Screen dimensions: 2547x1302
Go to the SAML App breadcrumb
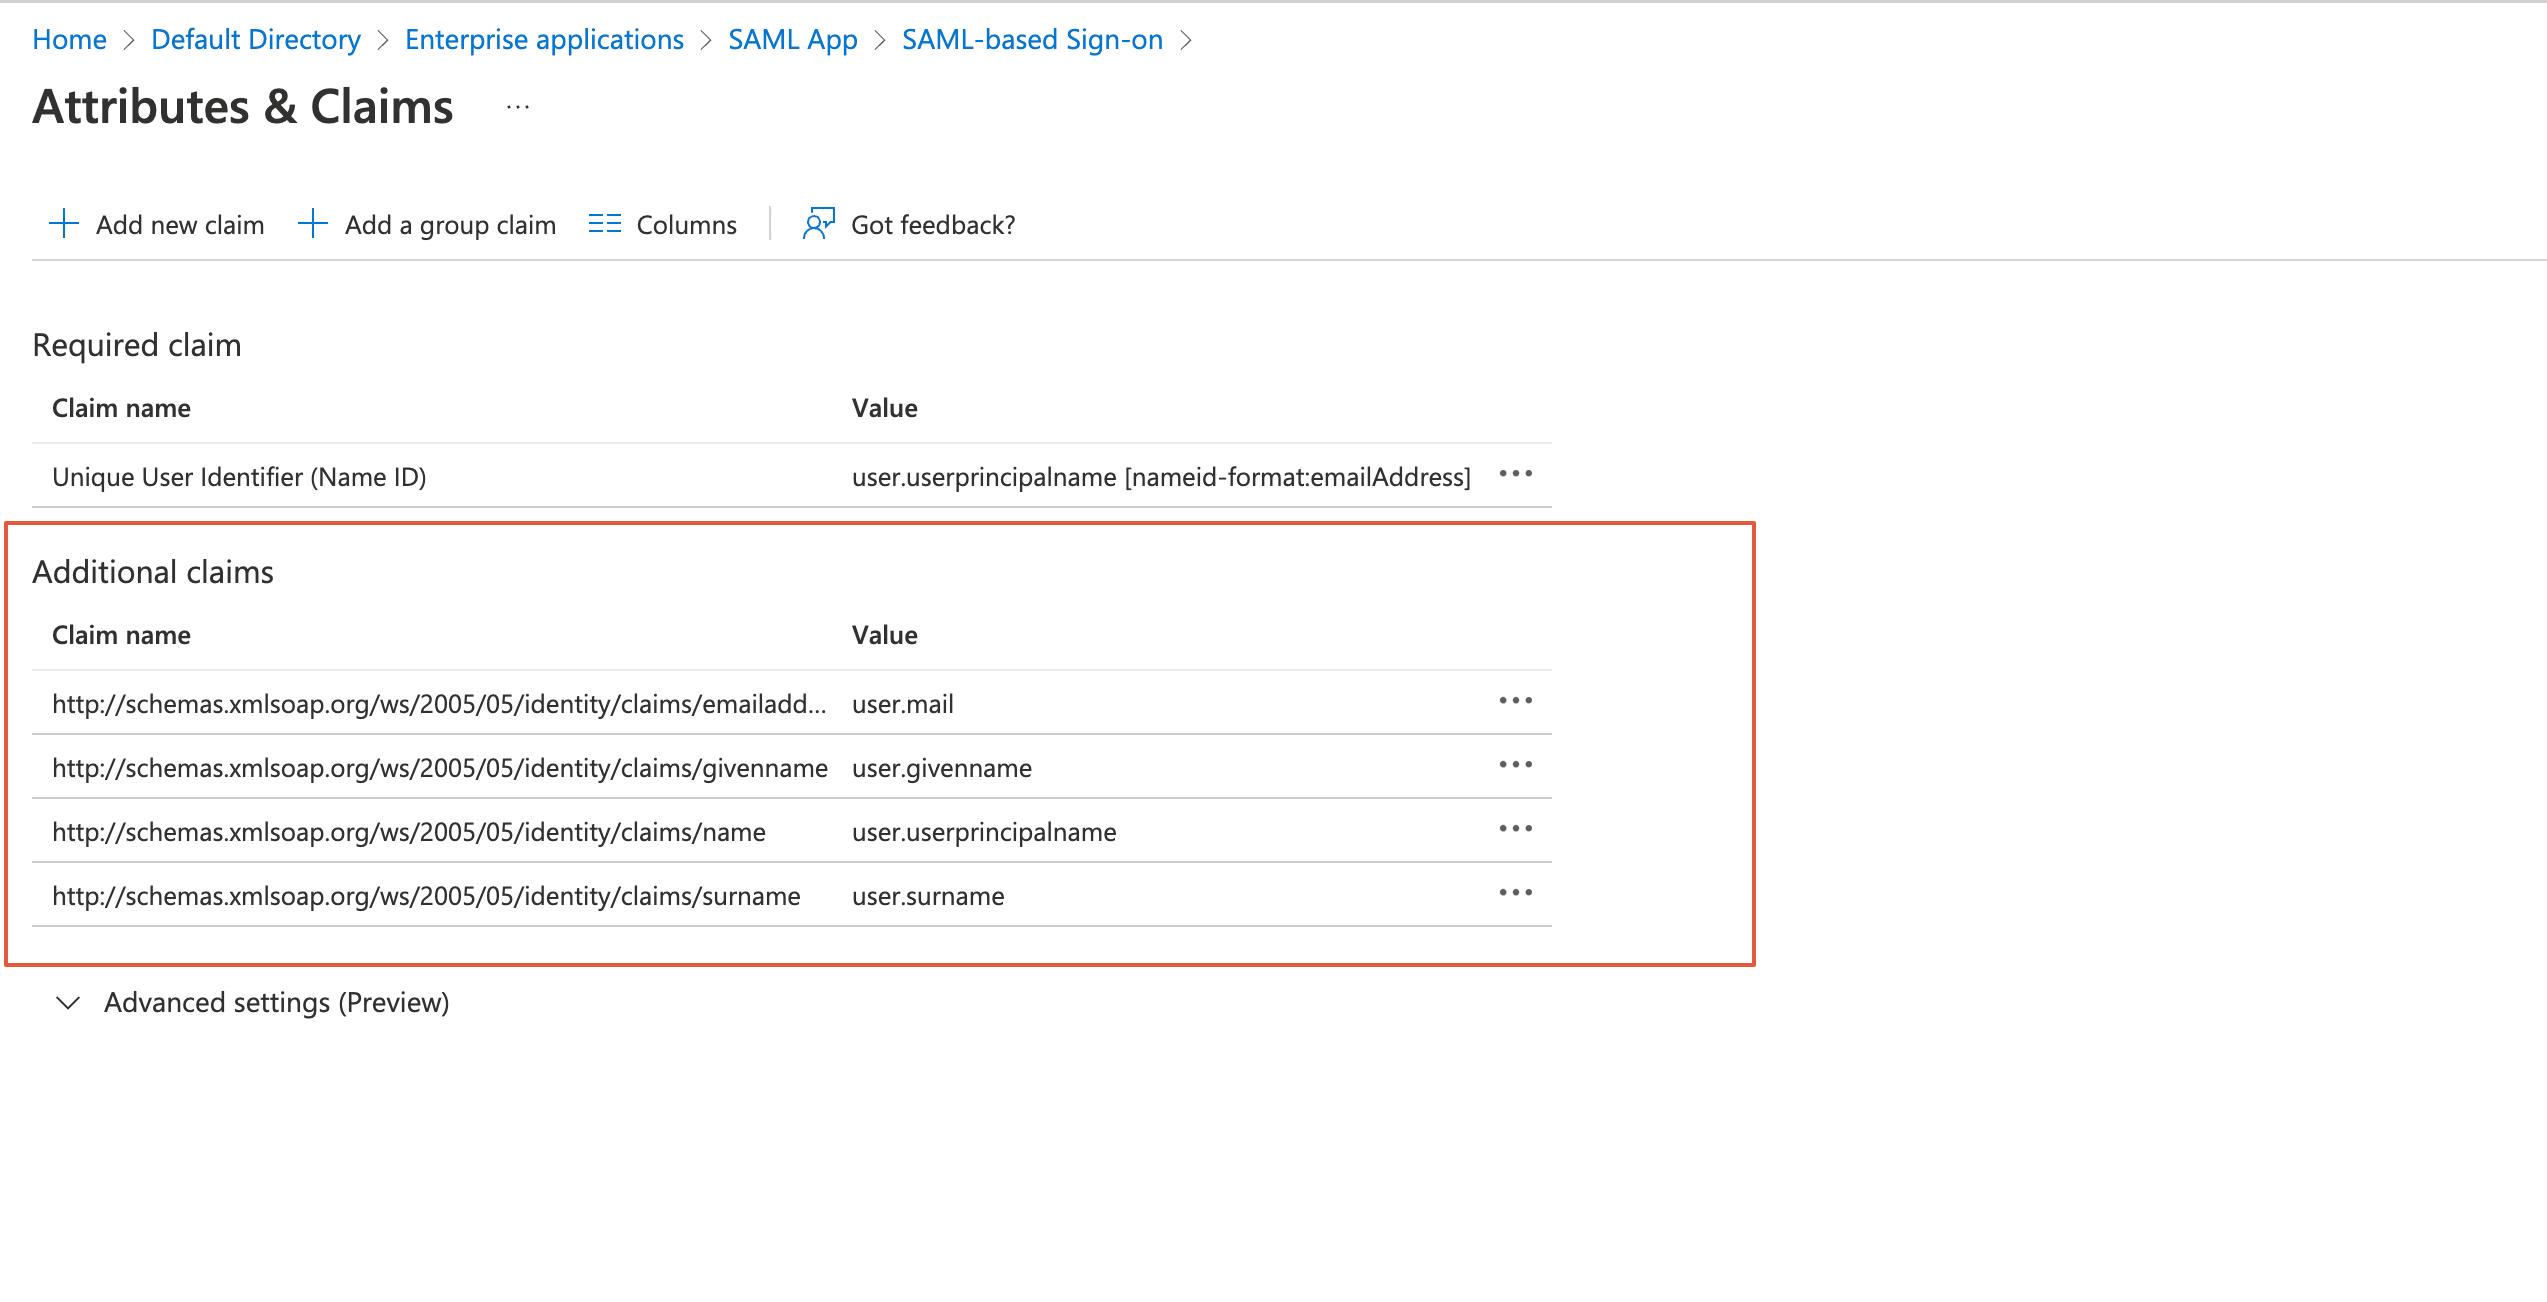pyautogui.click(x=793, y=40)
